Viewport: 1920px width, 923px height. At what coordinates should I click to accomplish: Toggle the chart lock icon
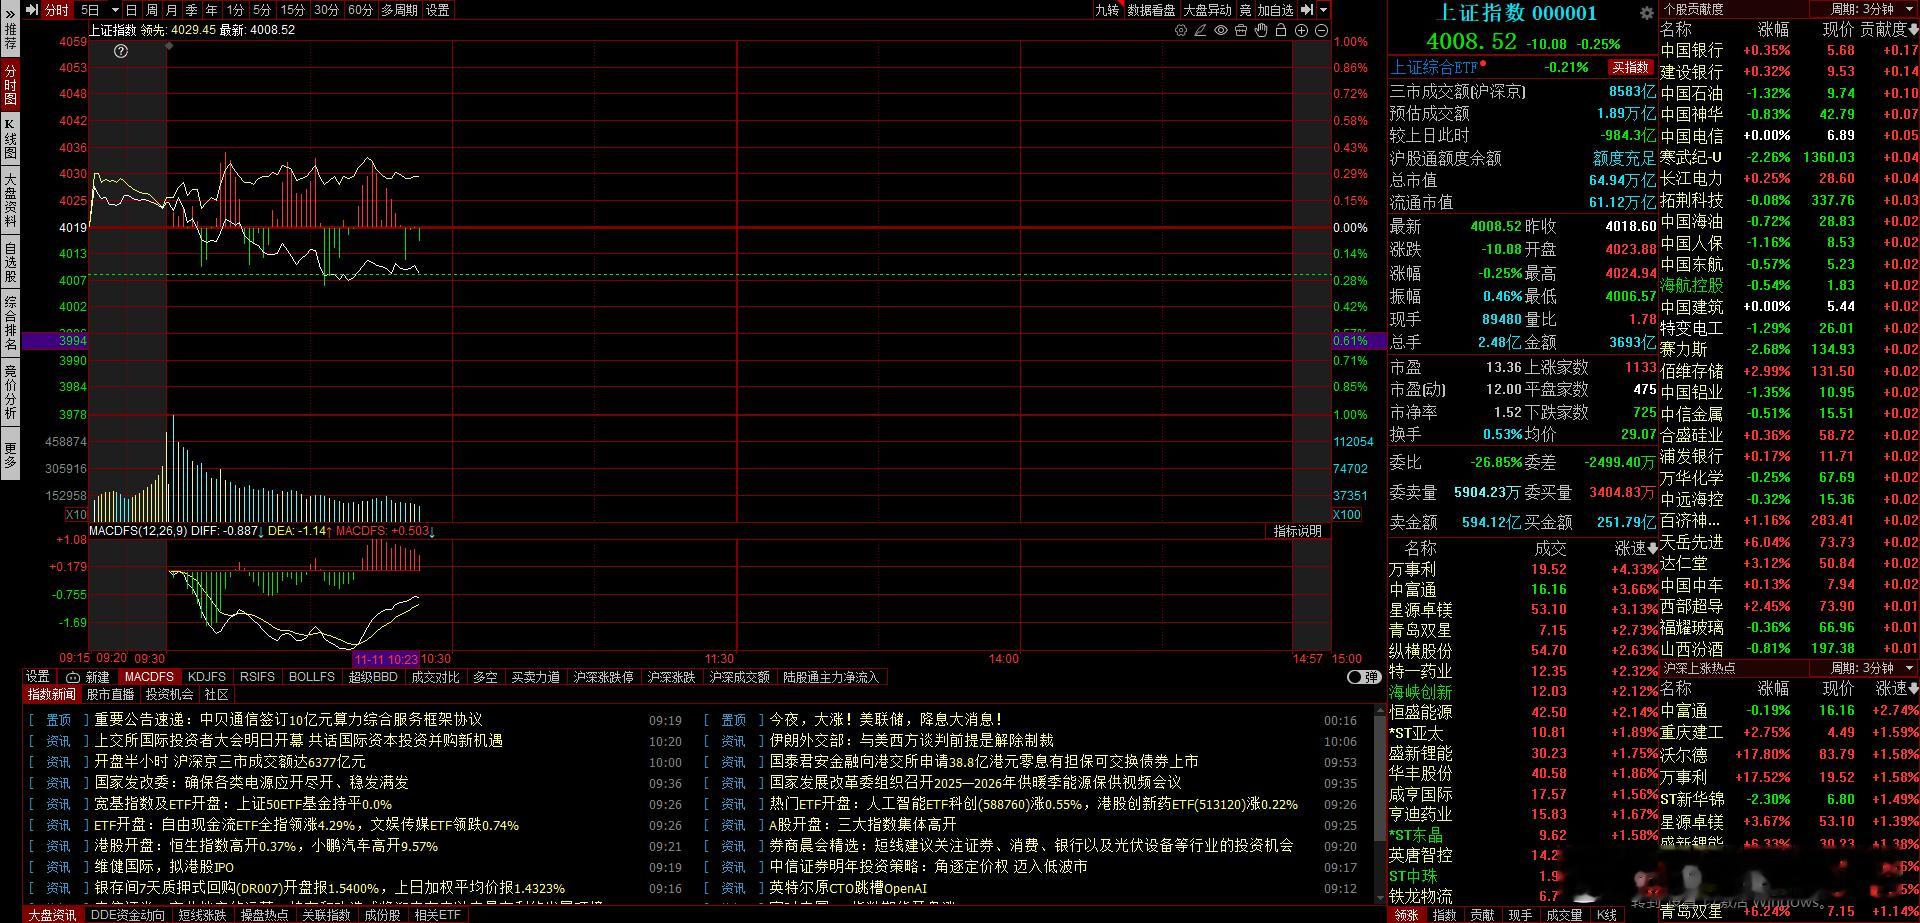coord(1281,31)
